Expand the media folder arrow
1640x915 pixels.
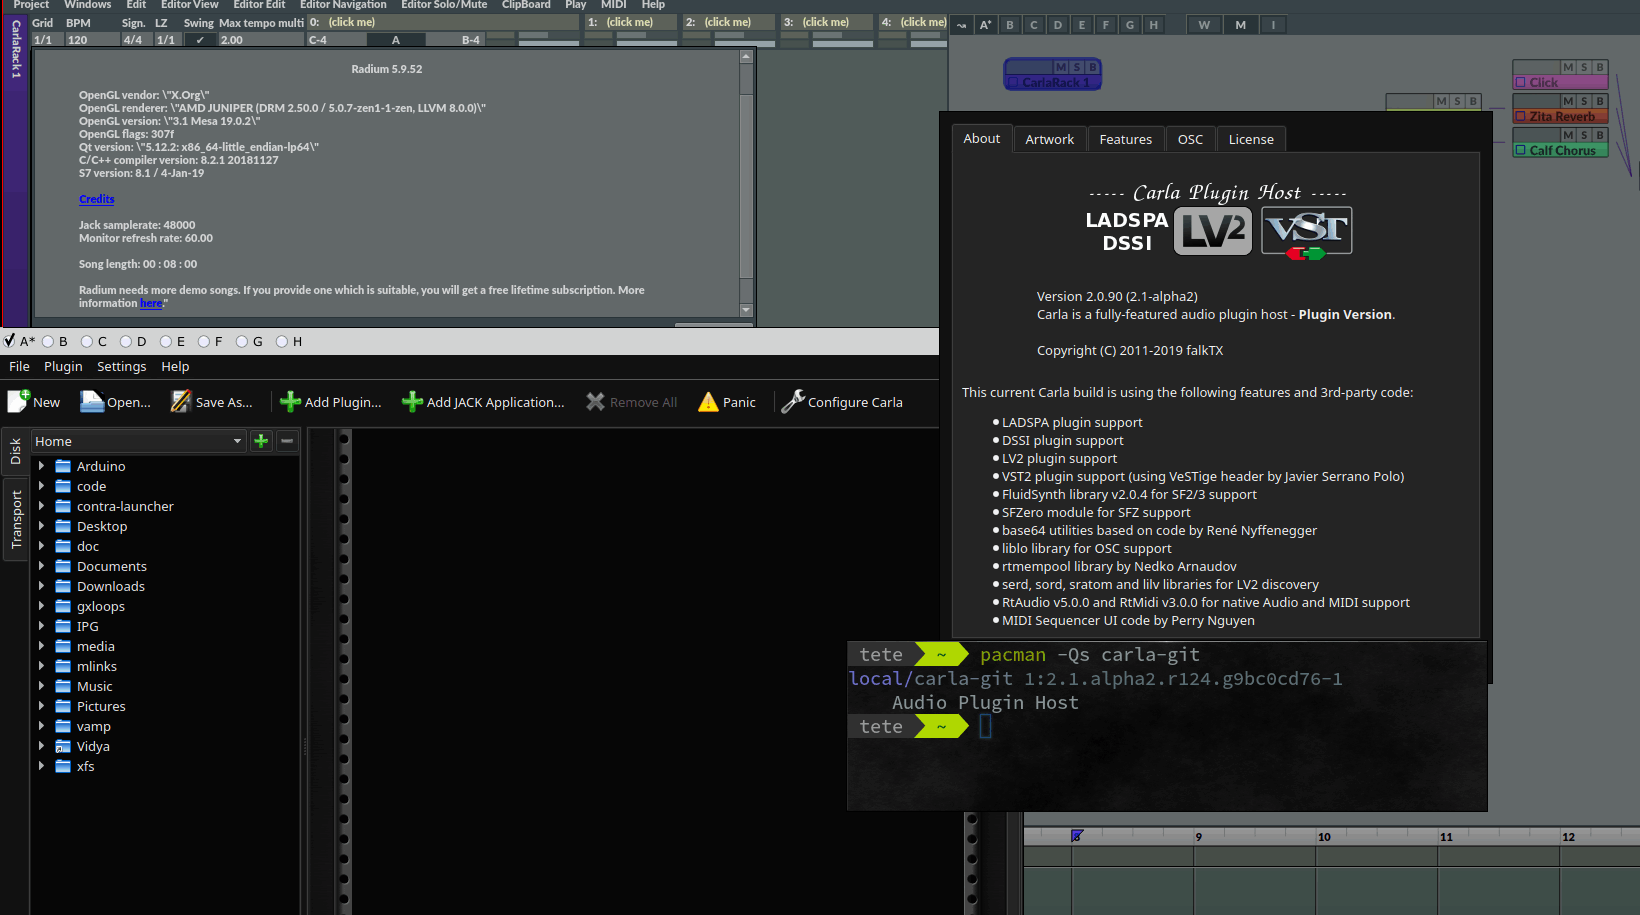pos(41,646)
